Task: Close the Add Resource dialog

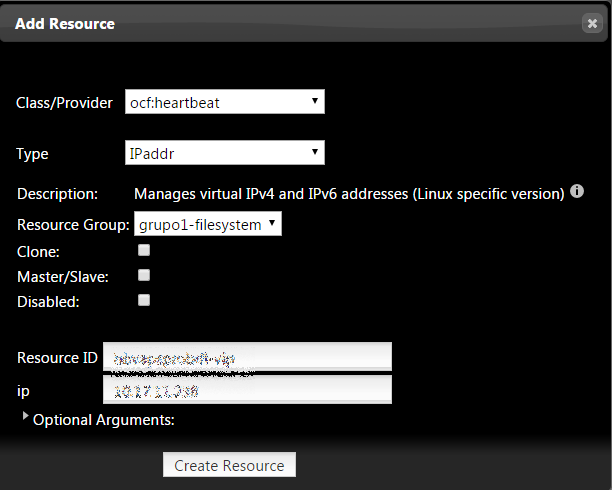Action: click(x=592, y=24)
